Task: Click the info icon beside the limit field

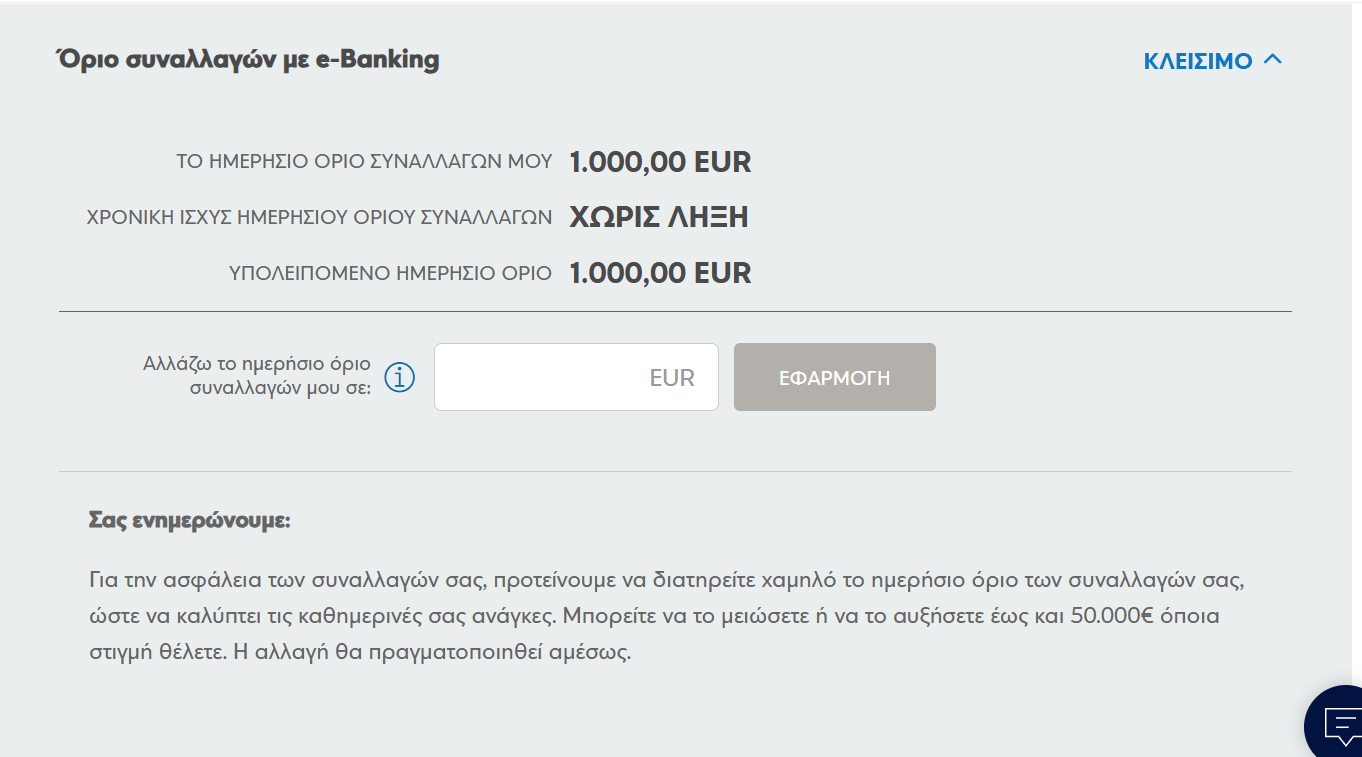Action: click(400, 378)
